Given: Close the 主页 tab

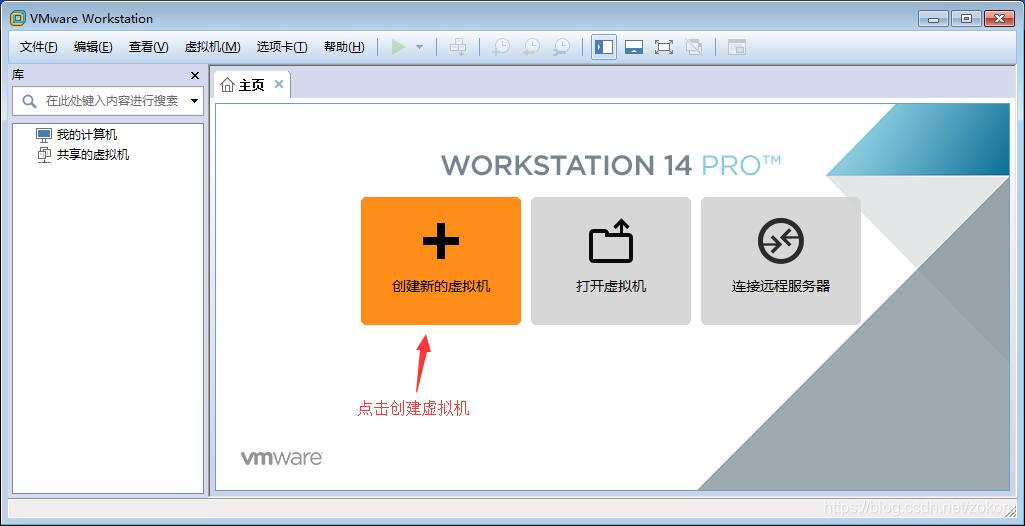Looking at the screenshot, I should click(x=279, y=84).
